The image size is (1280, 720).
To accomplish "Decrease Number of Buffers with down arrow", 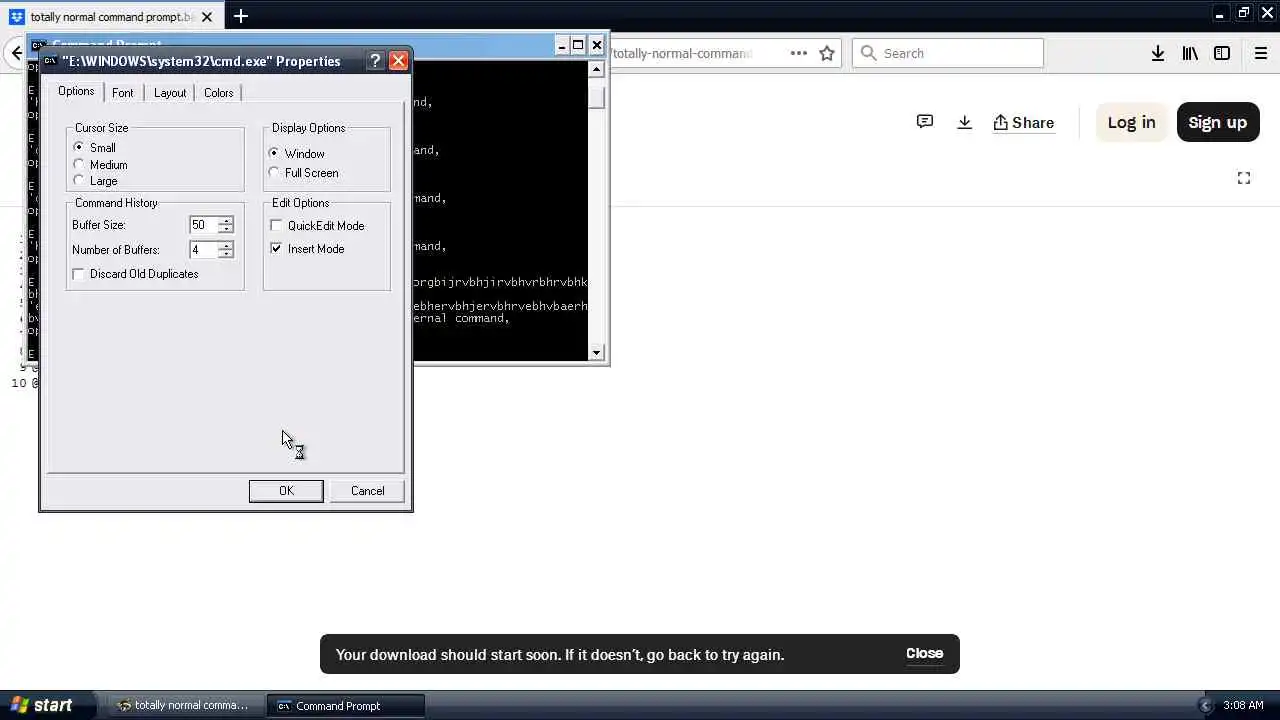I will click(226, 254).
